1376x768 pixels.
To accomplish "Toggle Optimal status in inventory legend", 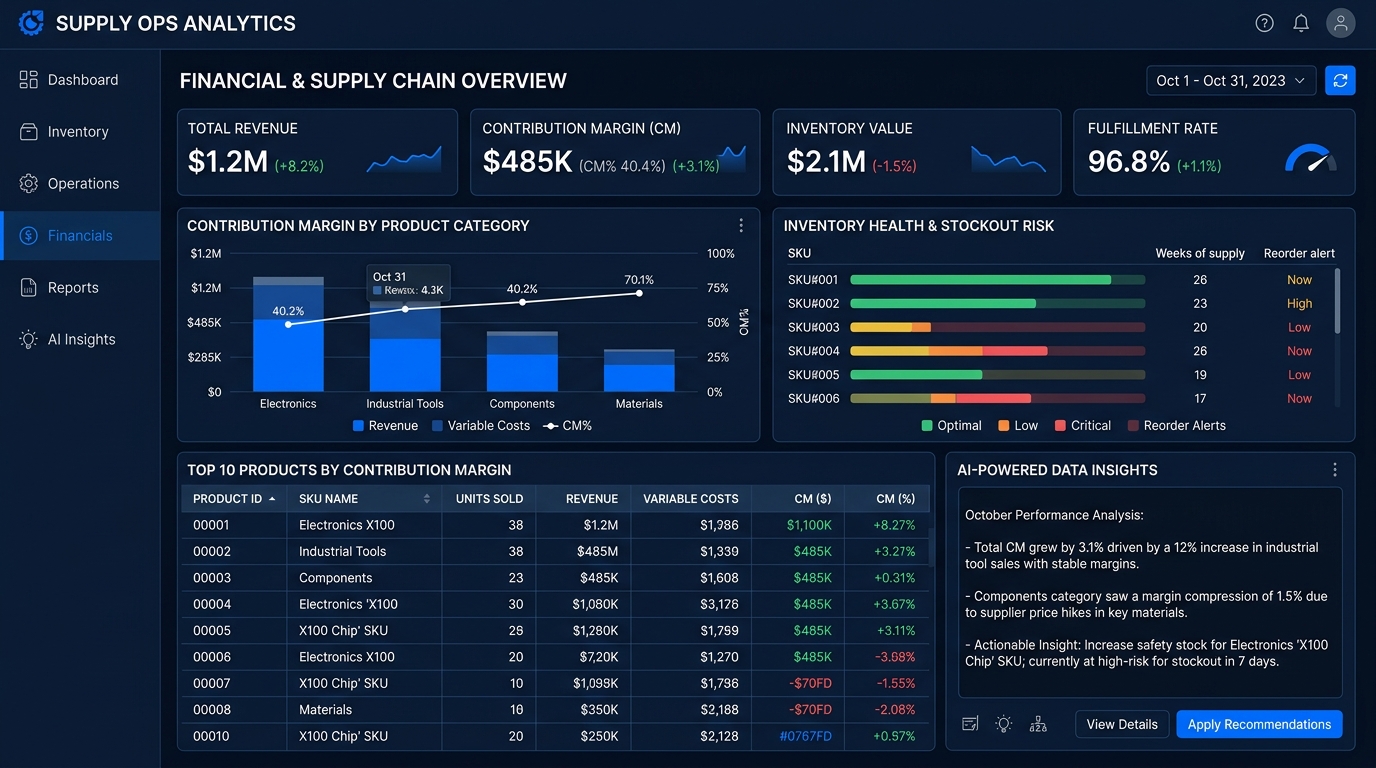I will (951, 426).
